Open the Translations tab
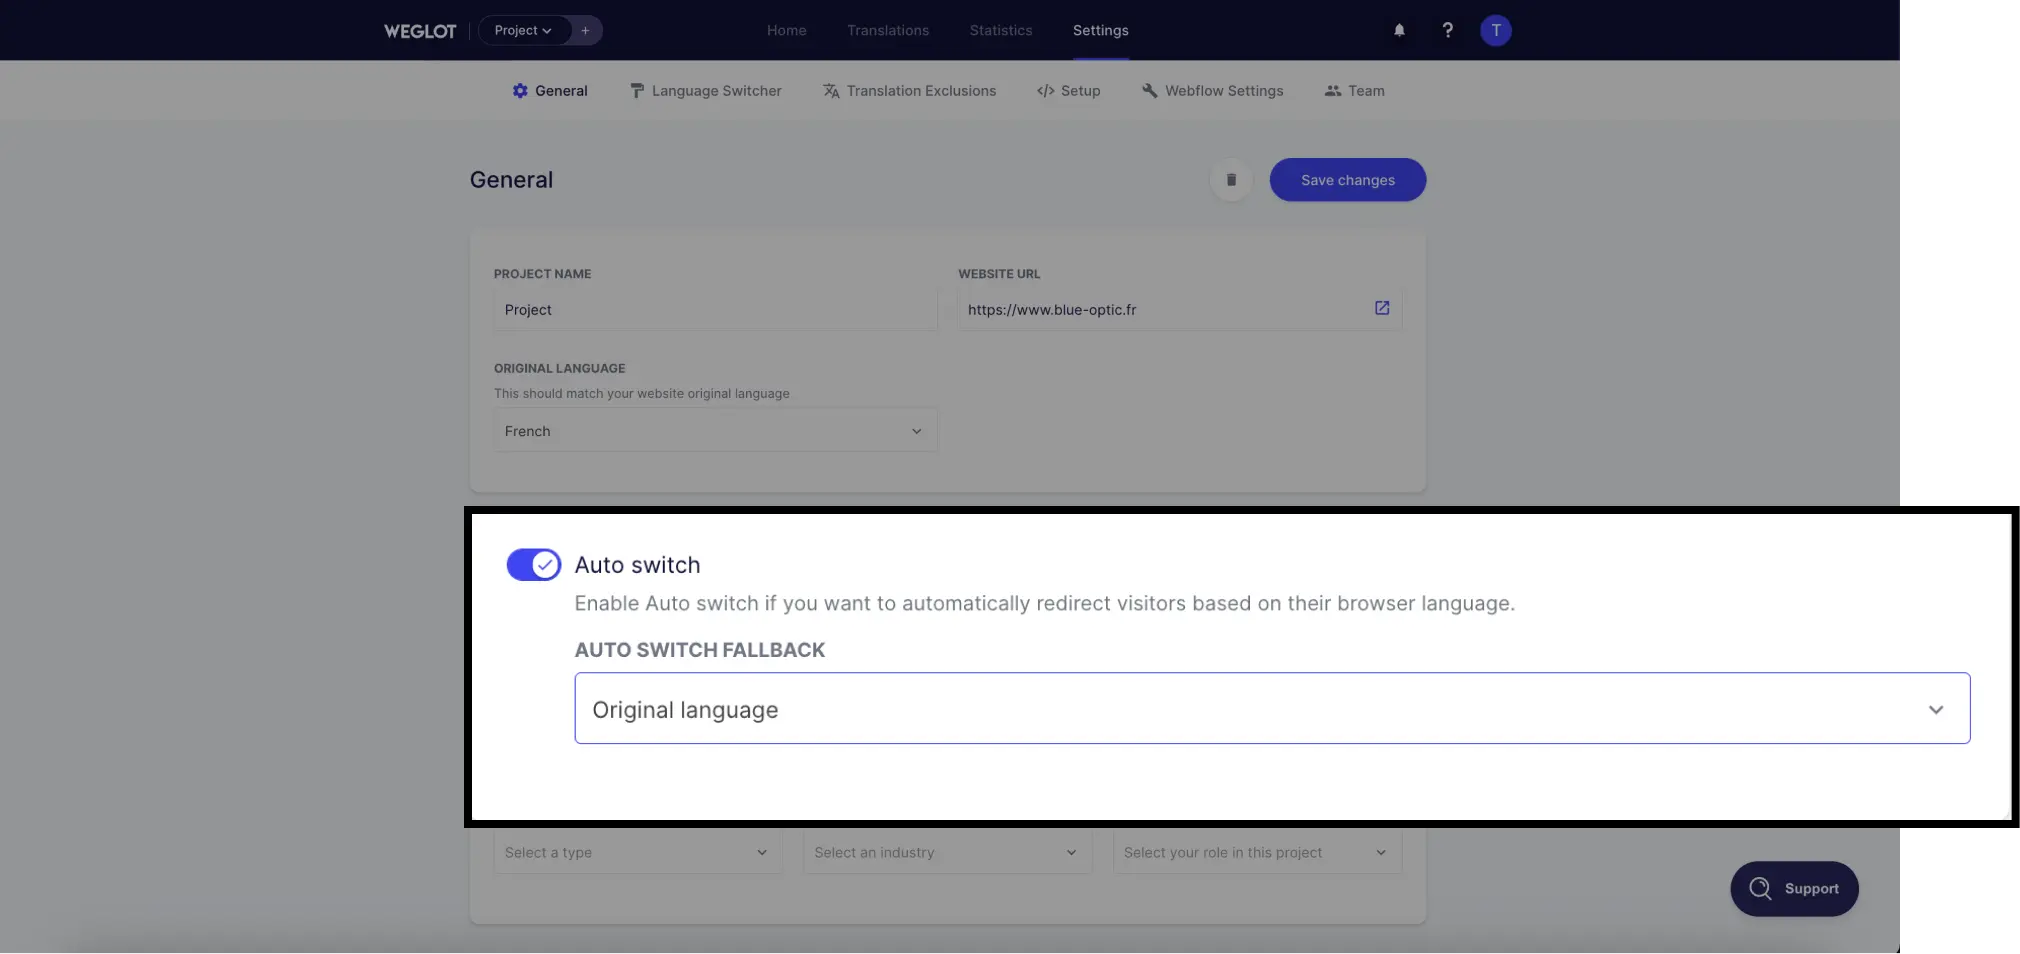Viewport: 2020px width, 954px height. click(888, 31)
